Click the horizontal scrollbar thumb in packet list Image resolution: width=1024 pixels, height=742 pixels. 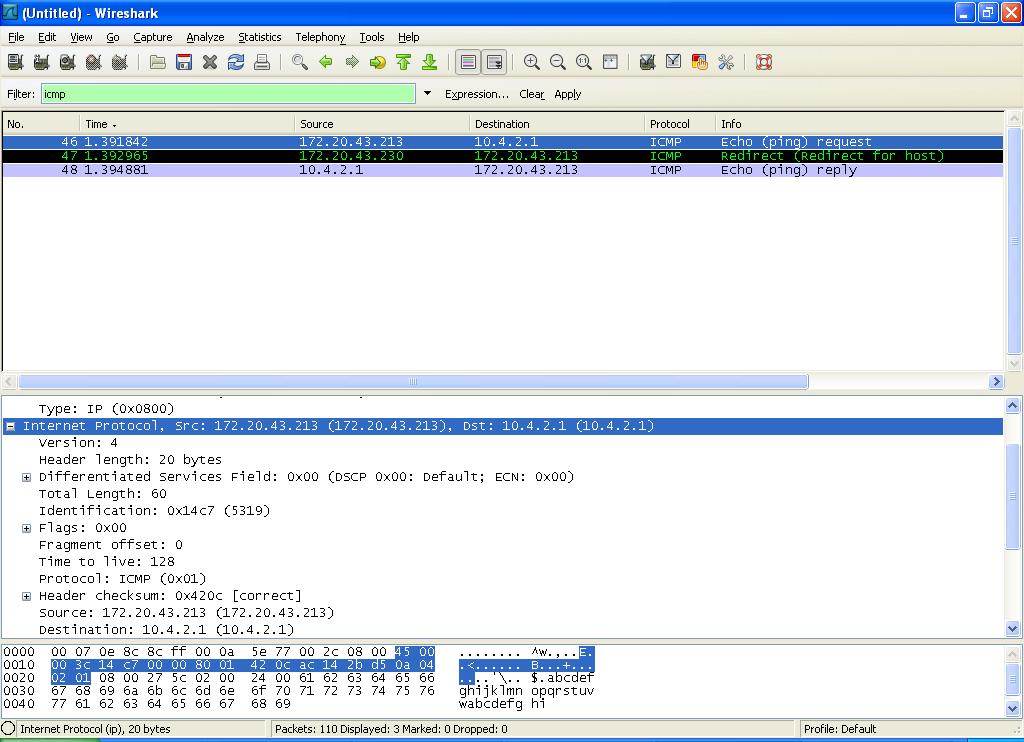pos(413,381)
